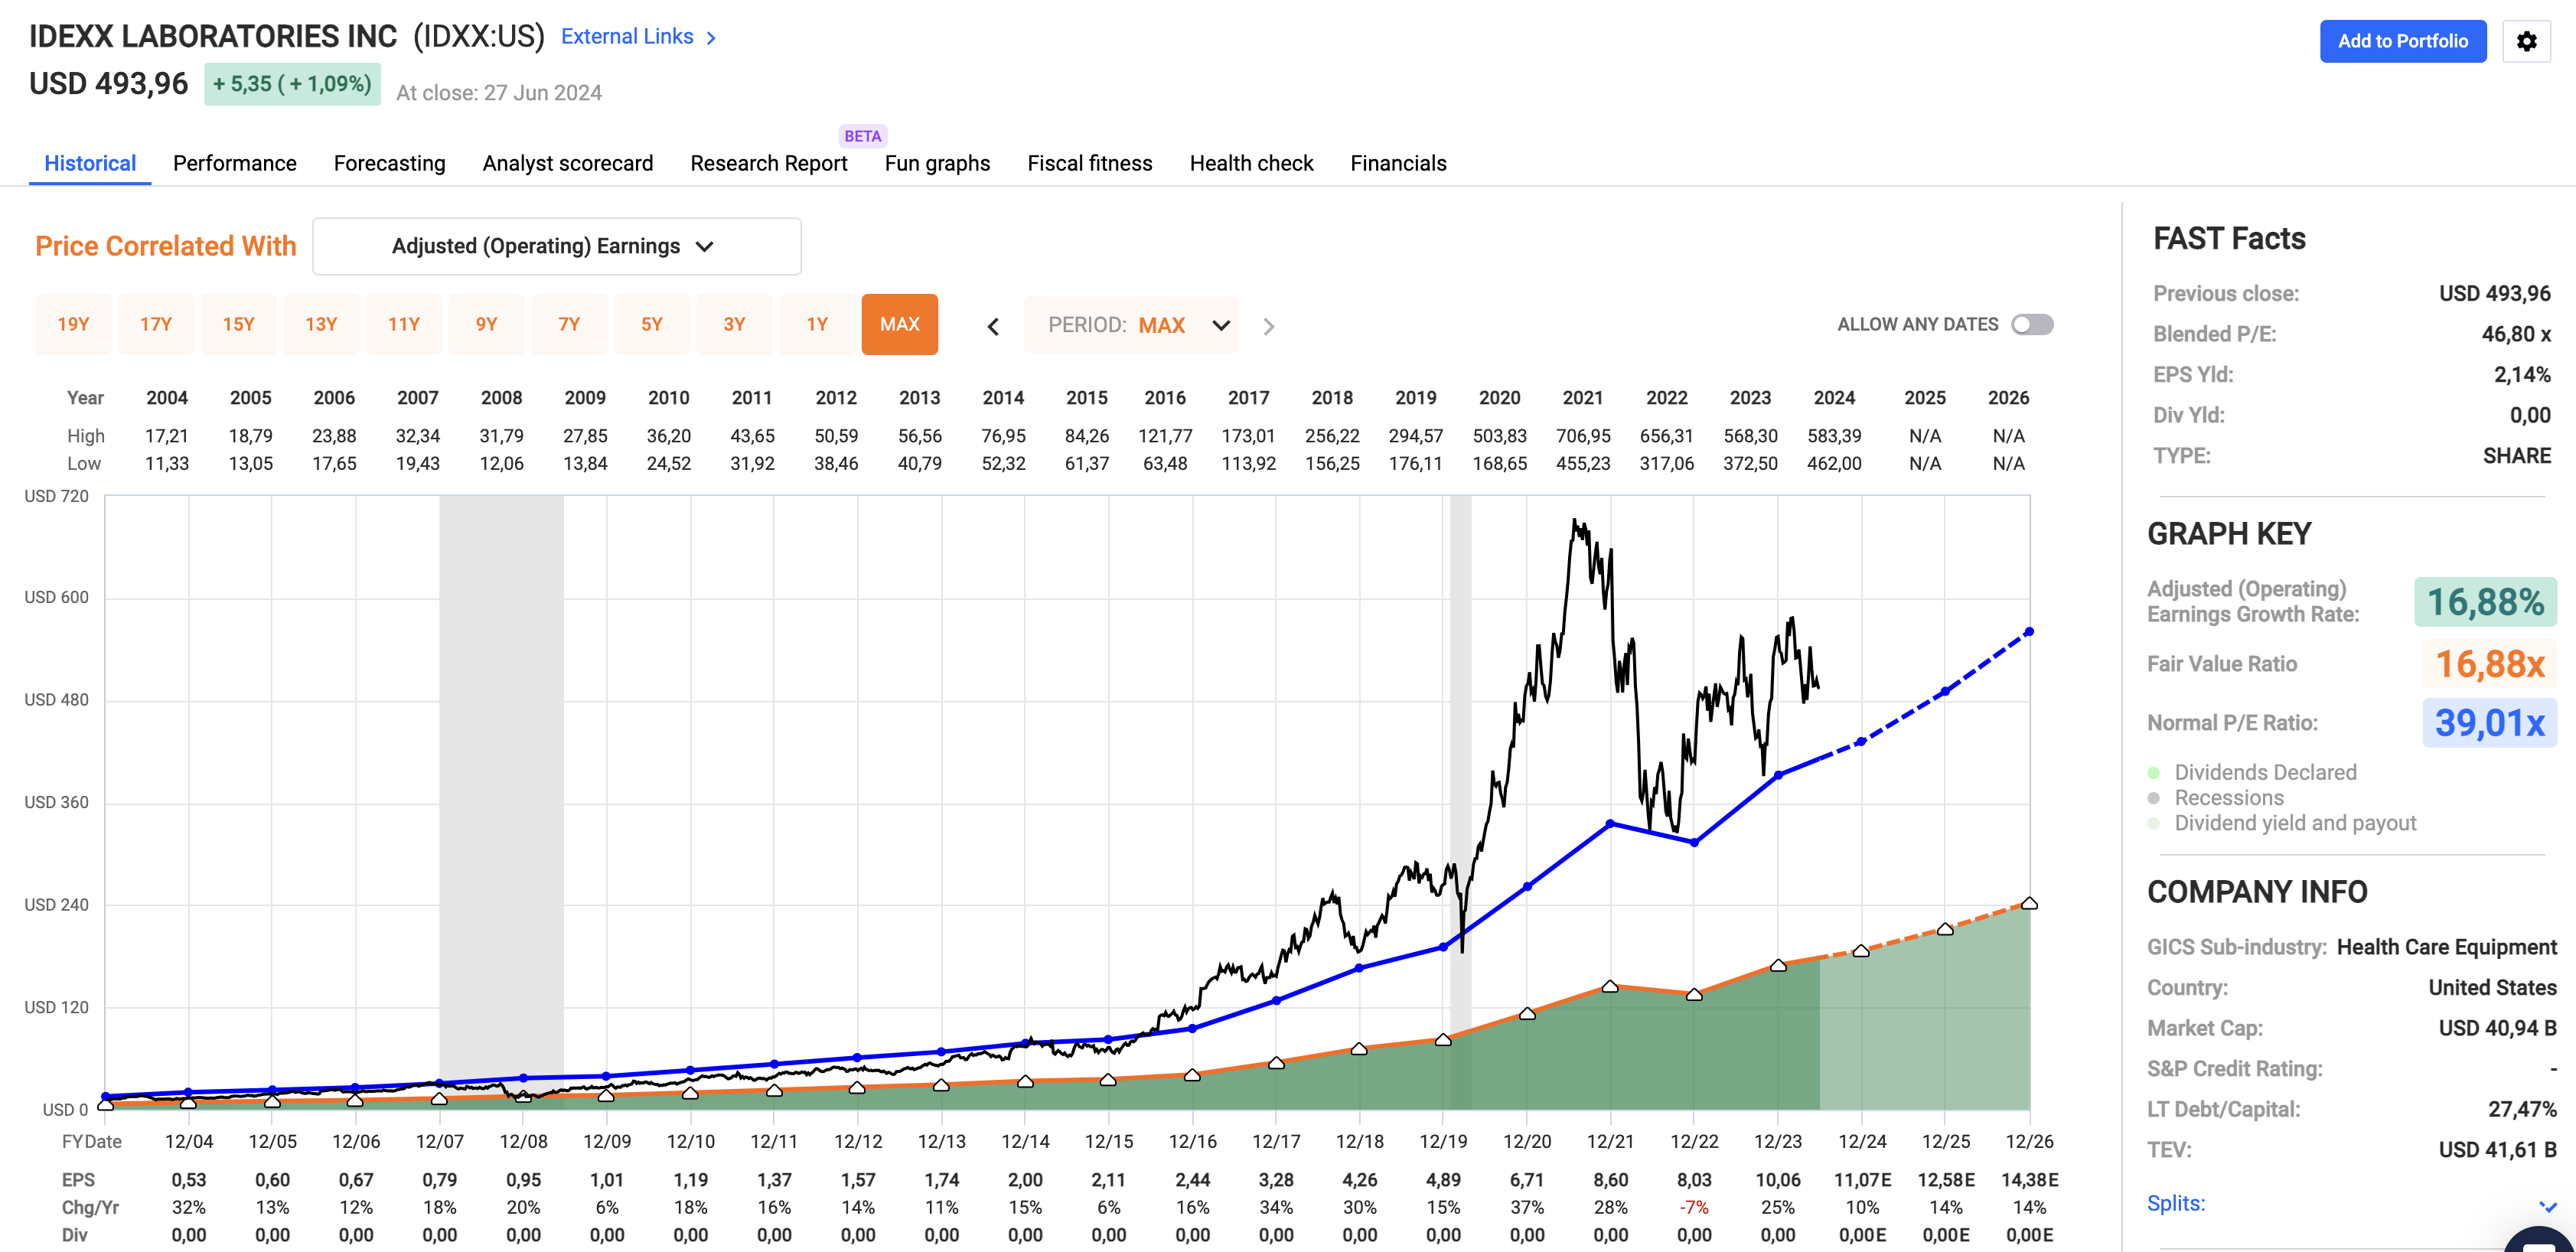The image size is (2576, 1252).
Task: Click the 12/25 blue forecast point
Action: pyautogui.click(x=1945, y=691)
